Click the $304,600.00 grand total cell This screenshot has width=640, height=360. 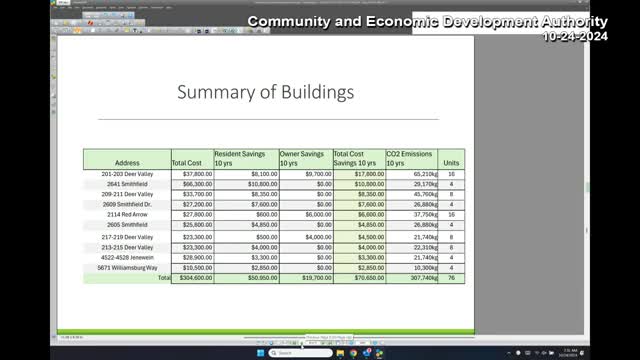[x=193, y=278]
